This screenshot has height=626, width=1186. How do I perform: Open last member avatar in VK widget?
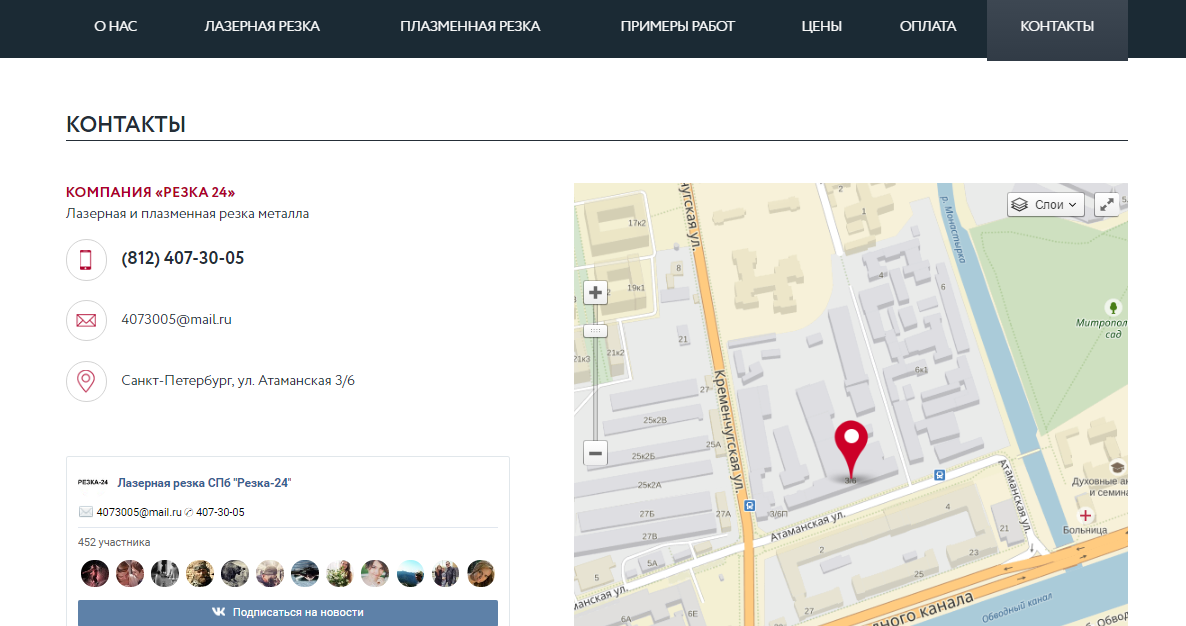[x=480, y=574]
